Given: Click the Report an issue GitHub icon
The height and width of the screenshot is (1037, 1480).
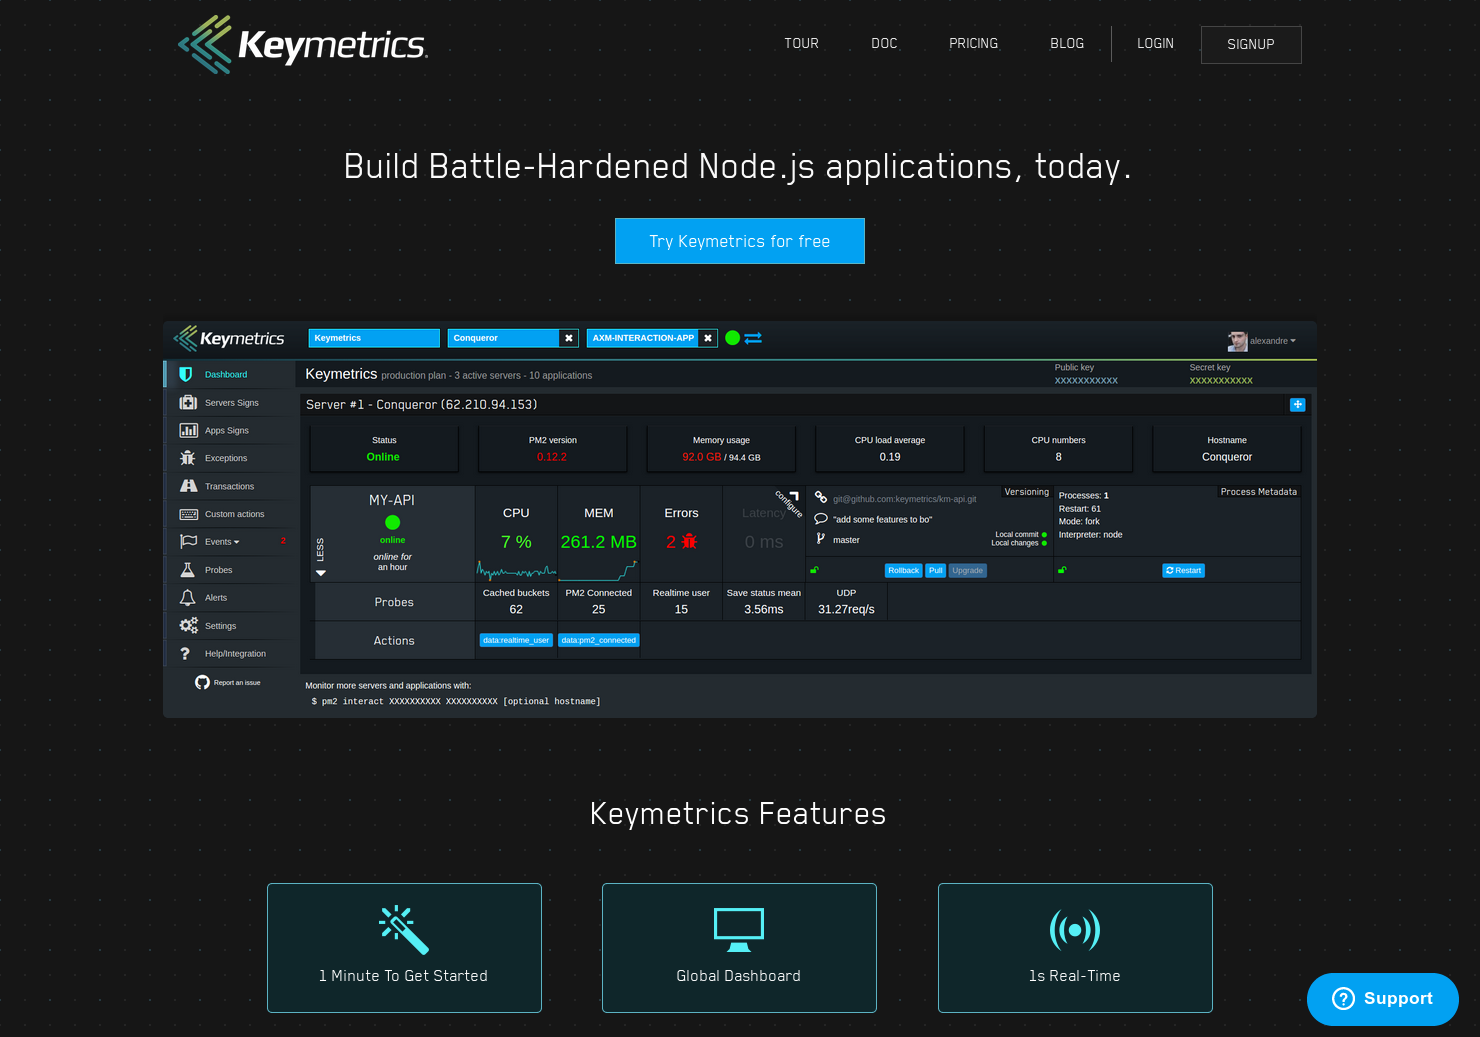Looking at the screenshot, I should tap(202, 681).
